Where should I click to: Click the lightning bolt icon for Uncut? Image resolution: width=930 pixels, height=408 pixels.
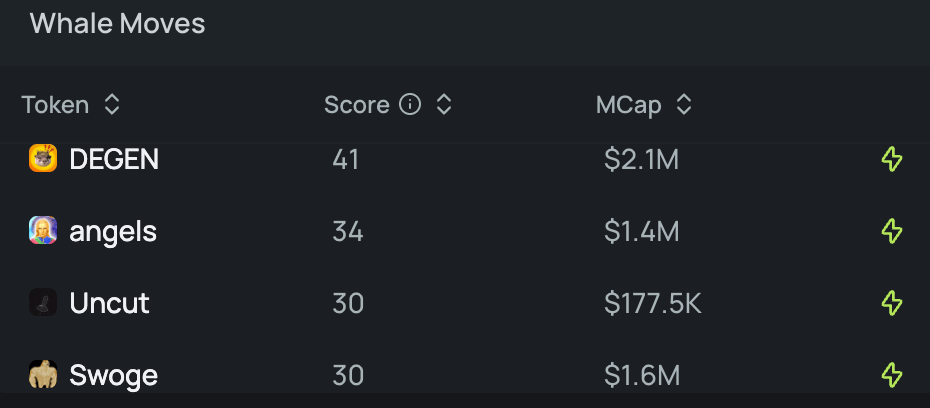coord(891,303)
